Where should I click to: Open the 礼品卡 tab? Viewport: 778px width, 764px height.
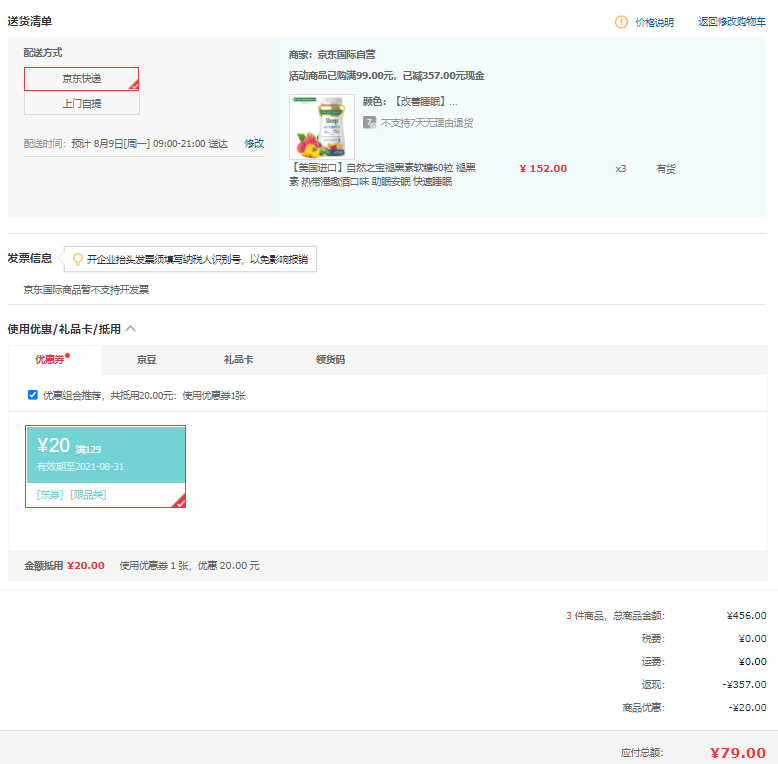pyautogui.click(x=238, y=359)
